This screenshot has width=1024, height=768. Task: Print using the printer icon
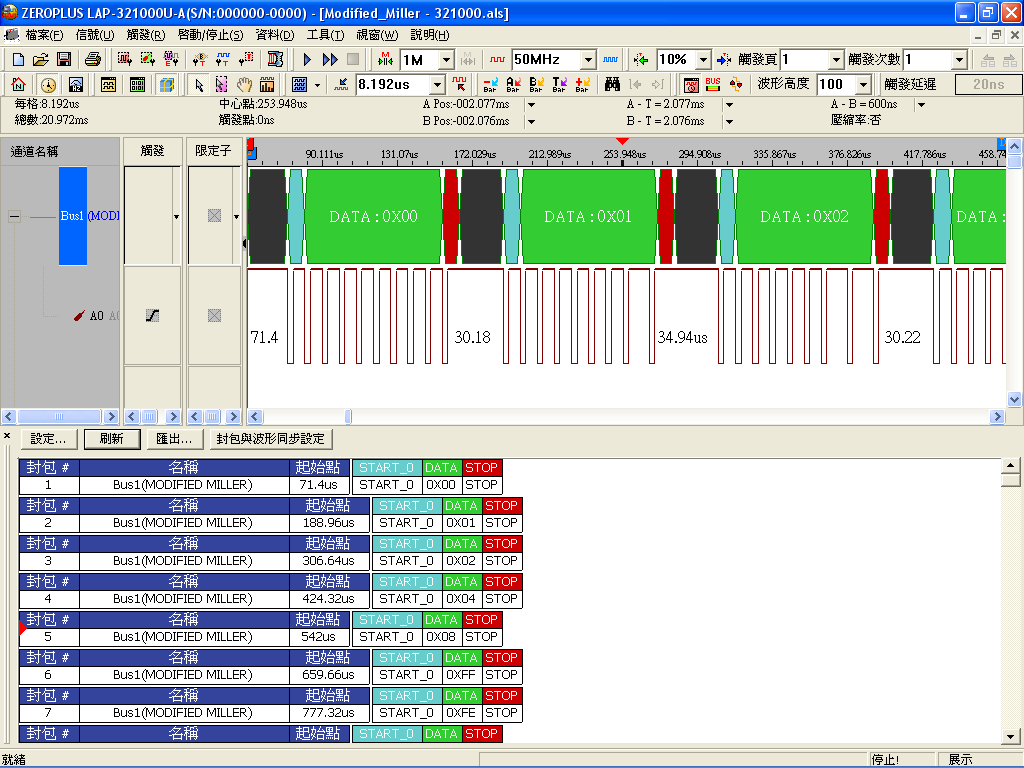93,59
